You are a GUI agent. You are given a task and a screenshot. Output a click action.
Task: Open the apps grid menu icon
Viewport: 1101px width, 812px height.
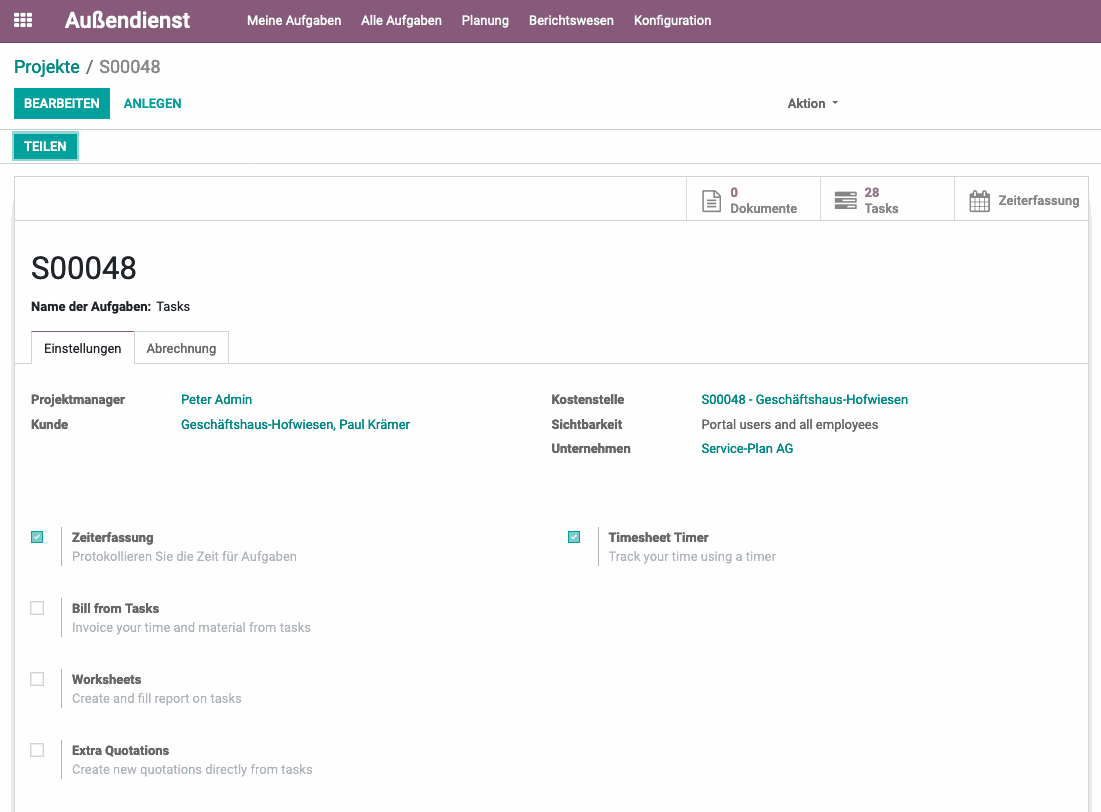click(x=23, y=20)
